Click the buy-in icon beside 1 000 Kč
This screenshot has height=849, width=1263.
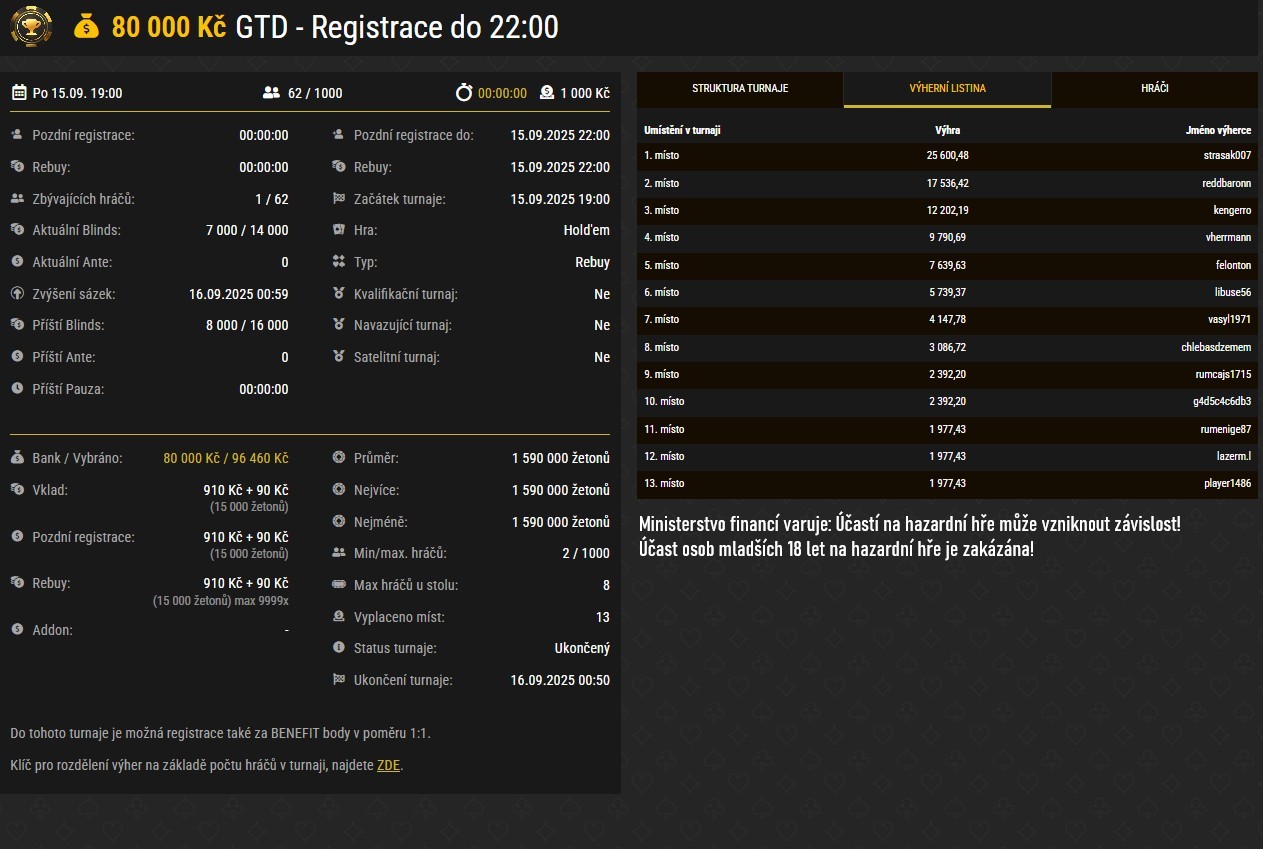click(547, 93)
